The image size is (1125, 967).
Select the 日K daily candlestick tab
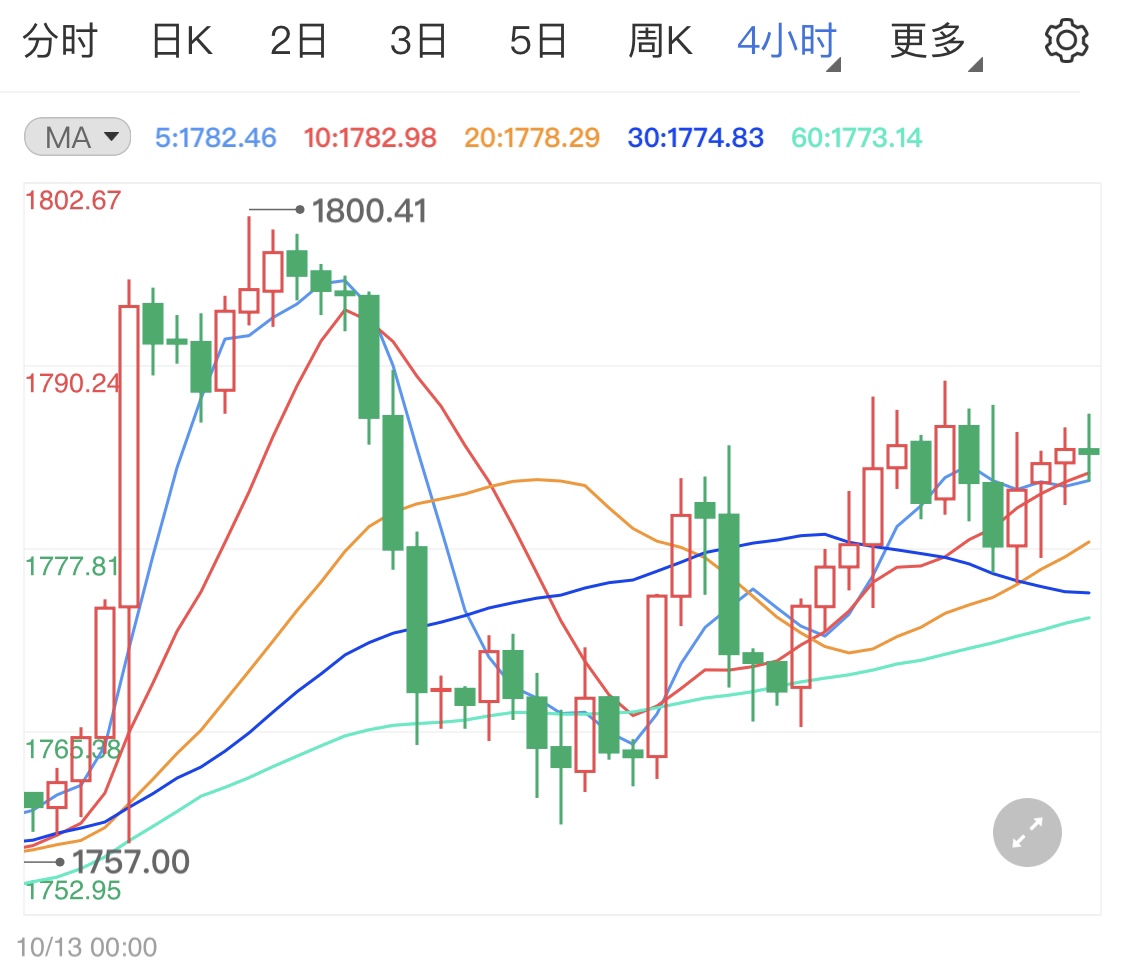coord(182,41)
